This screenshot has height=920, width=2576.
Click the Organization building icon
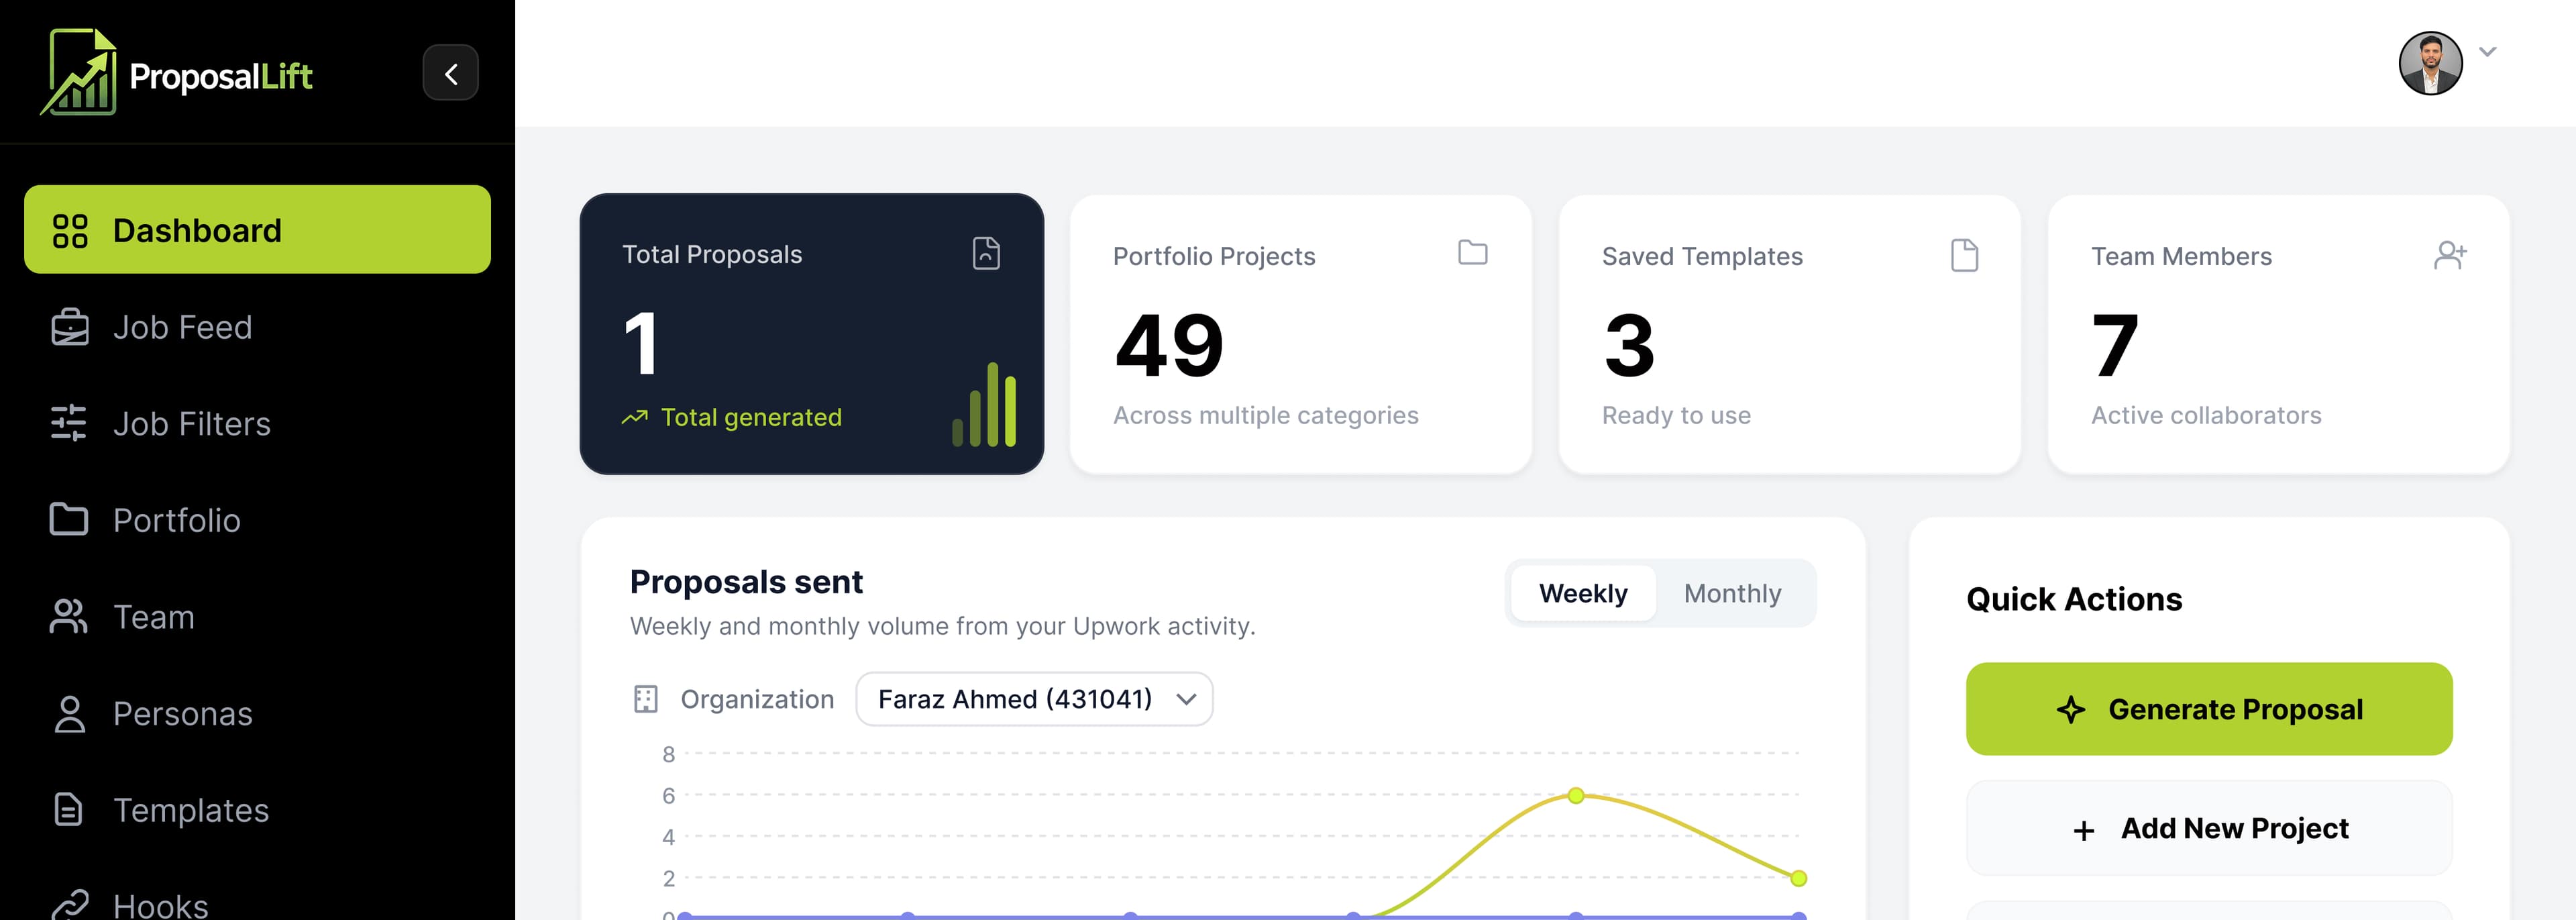coord(646,699)
